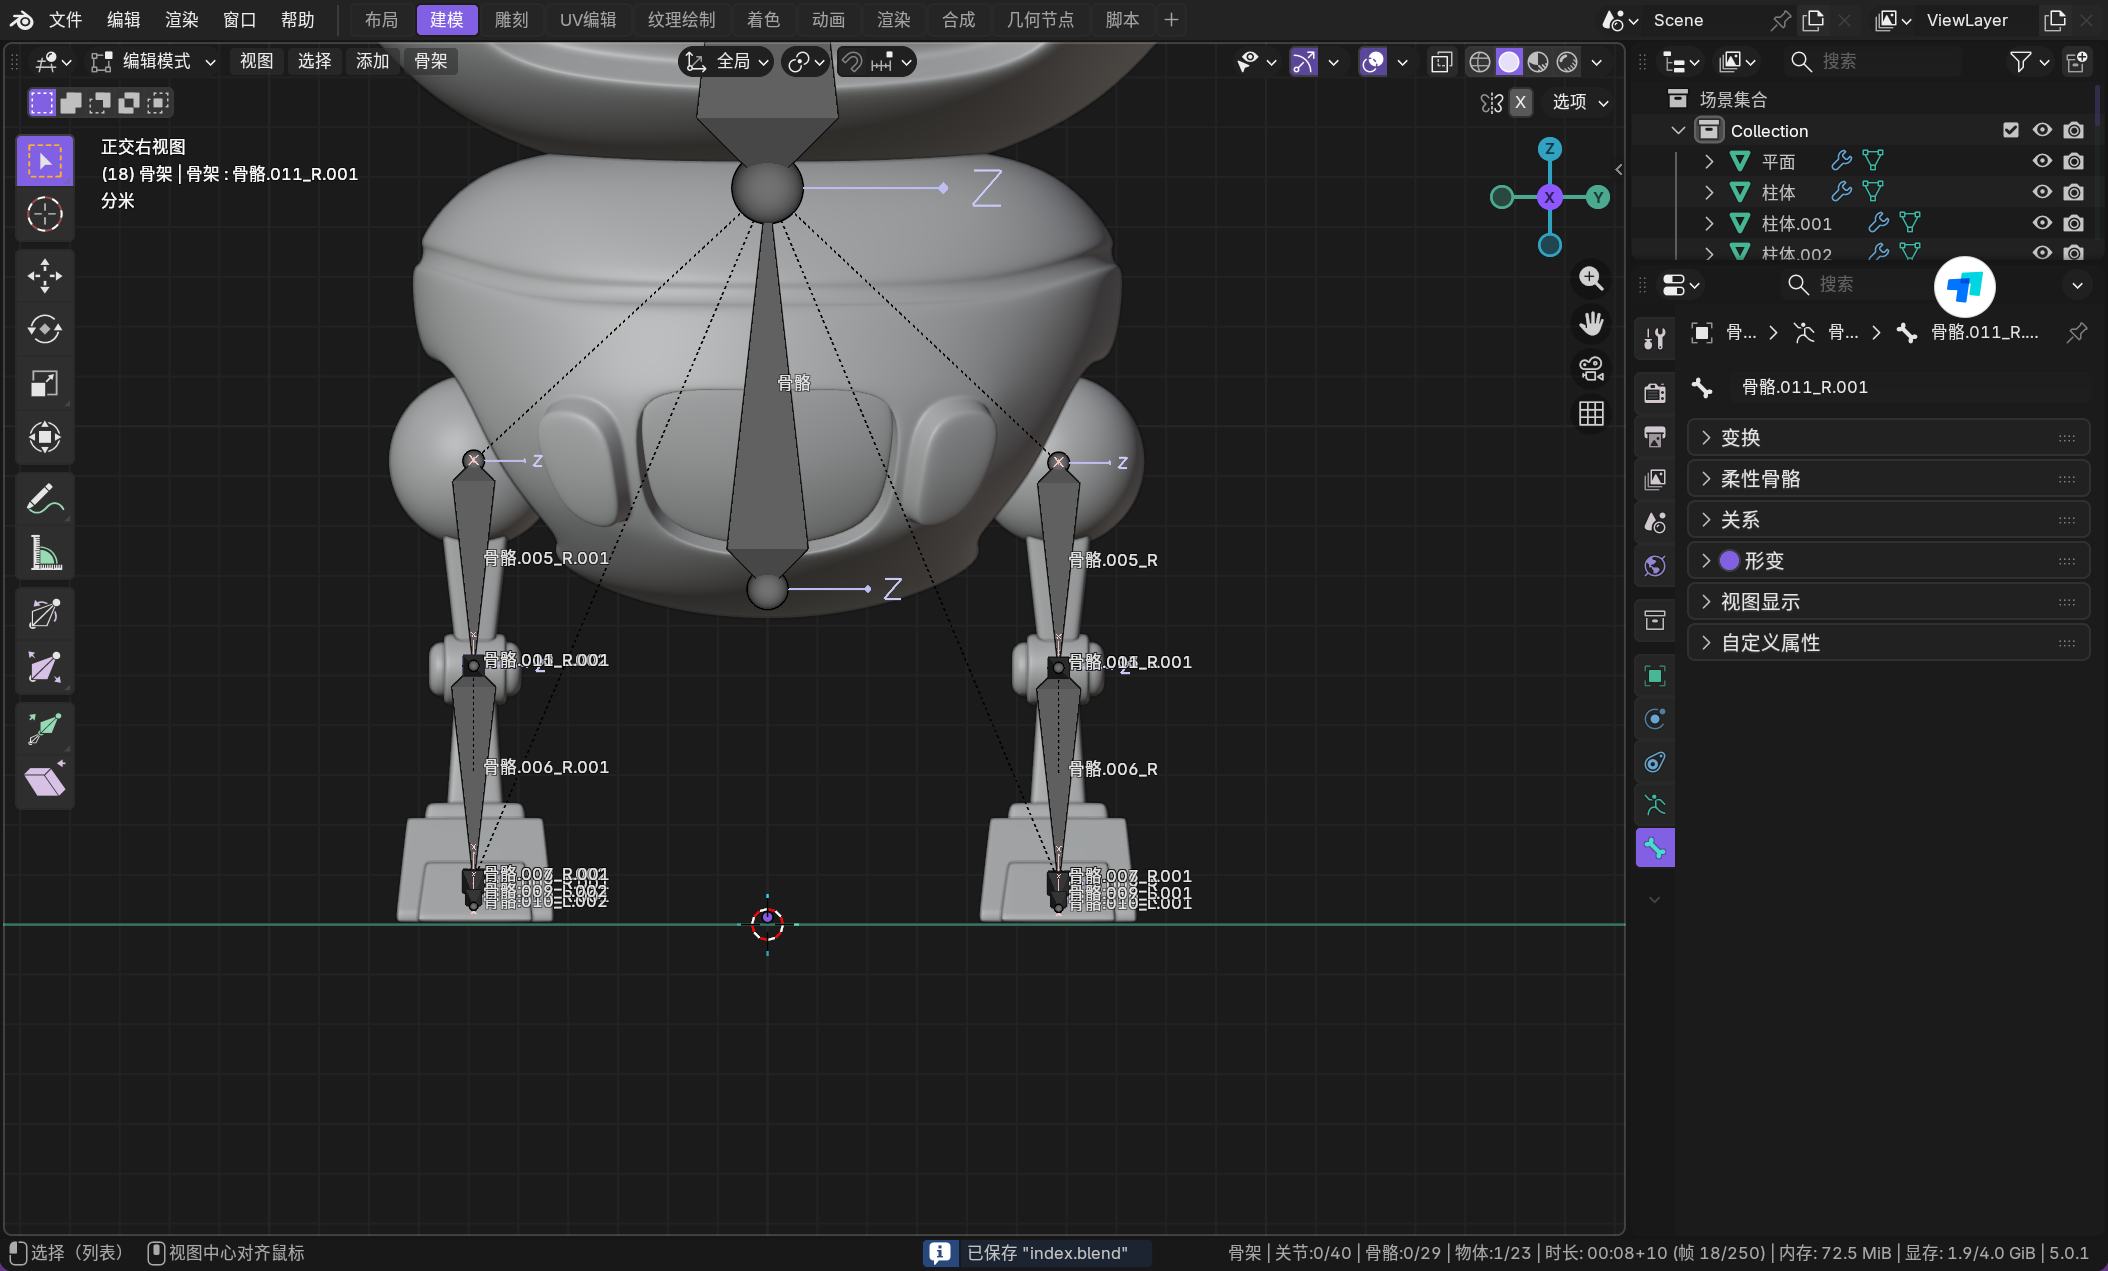The image size is (2108, 1271).
Task: Switch to the 雕刻 workspace tab
Action: click(x=511, y=20)
